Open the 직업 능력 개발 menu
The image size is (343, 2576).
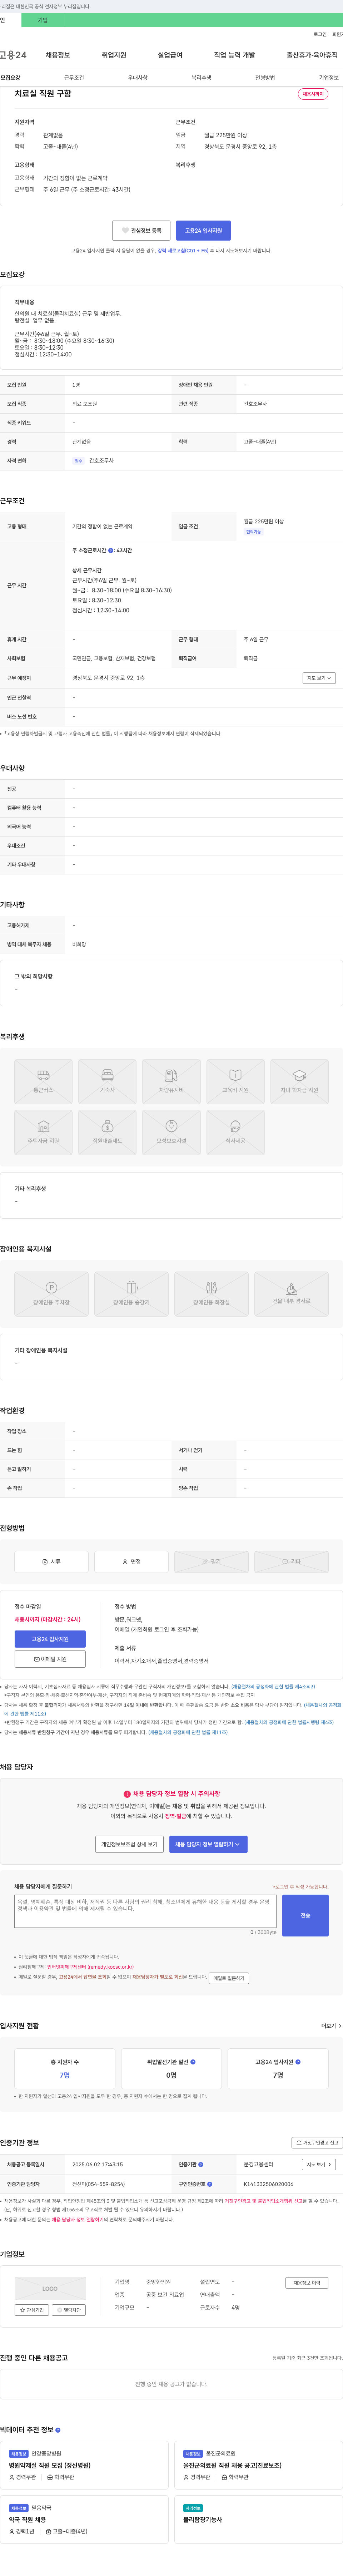pos(234,55)
